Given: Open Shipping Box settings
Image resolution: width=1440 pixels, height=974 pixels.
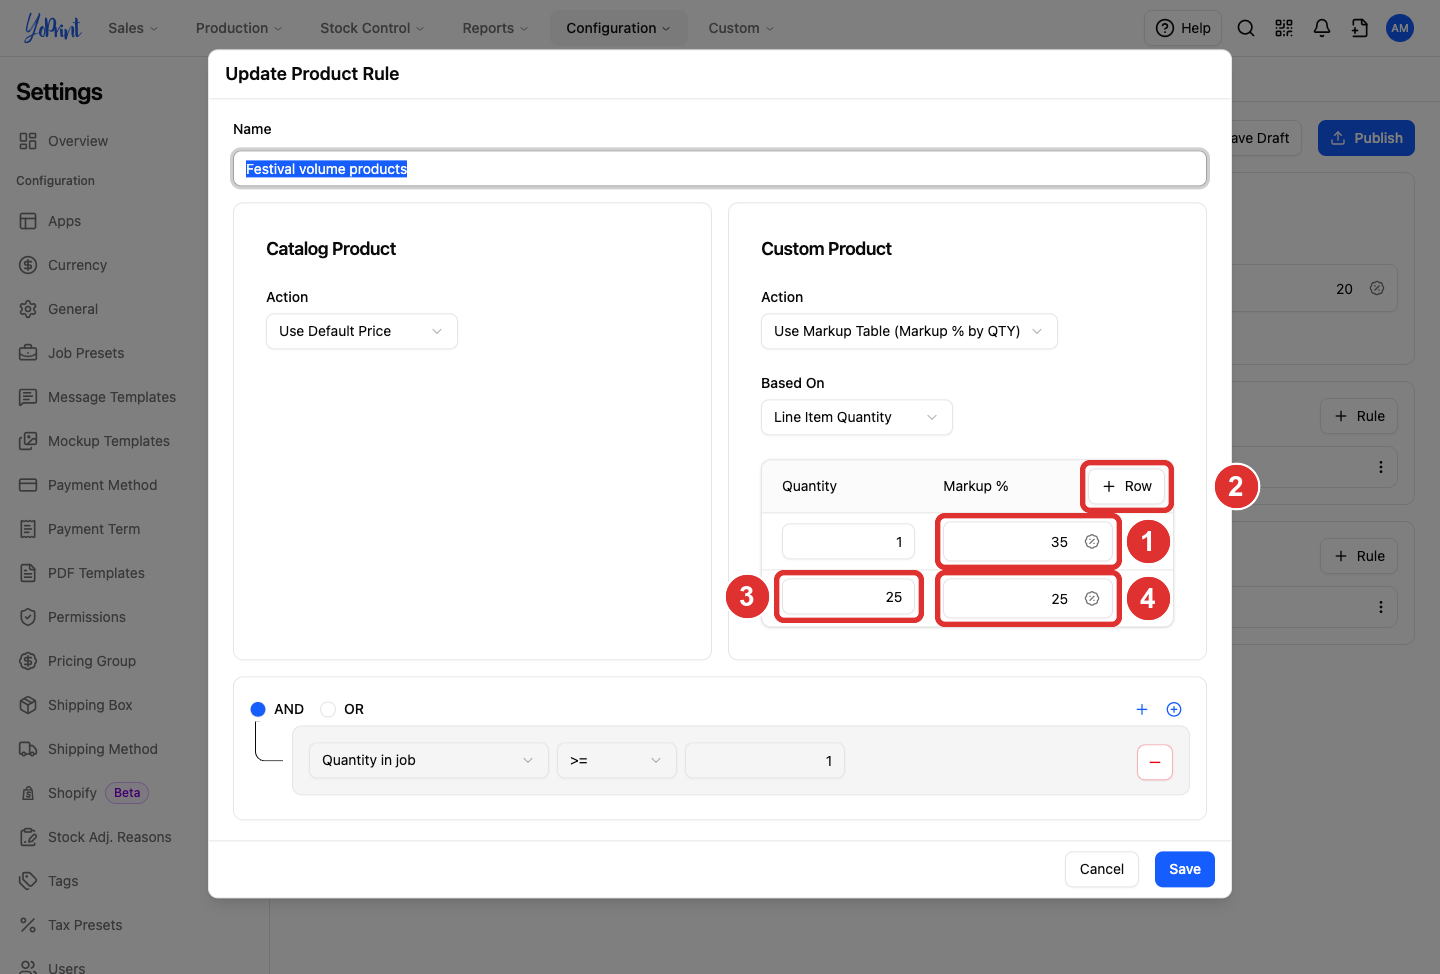Looking at the screenshot, I should click(x=90, y=705).
